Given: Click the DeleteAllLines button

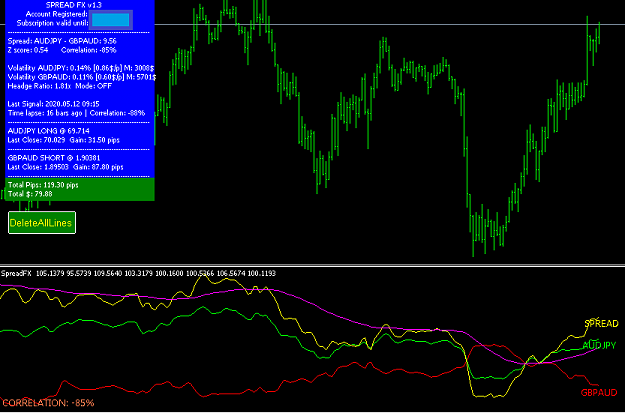Looking at the screenshot, I should tap(42, 222).
